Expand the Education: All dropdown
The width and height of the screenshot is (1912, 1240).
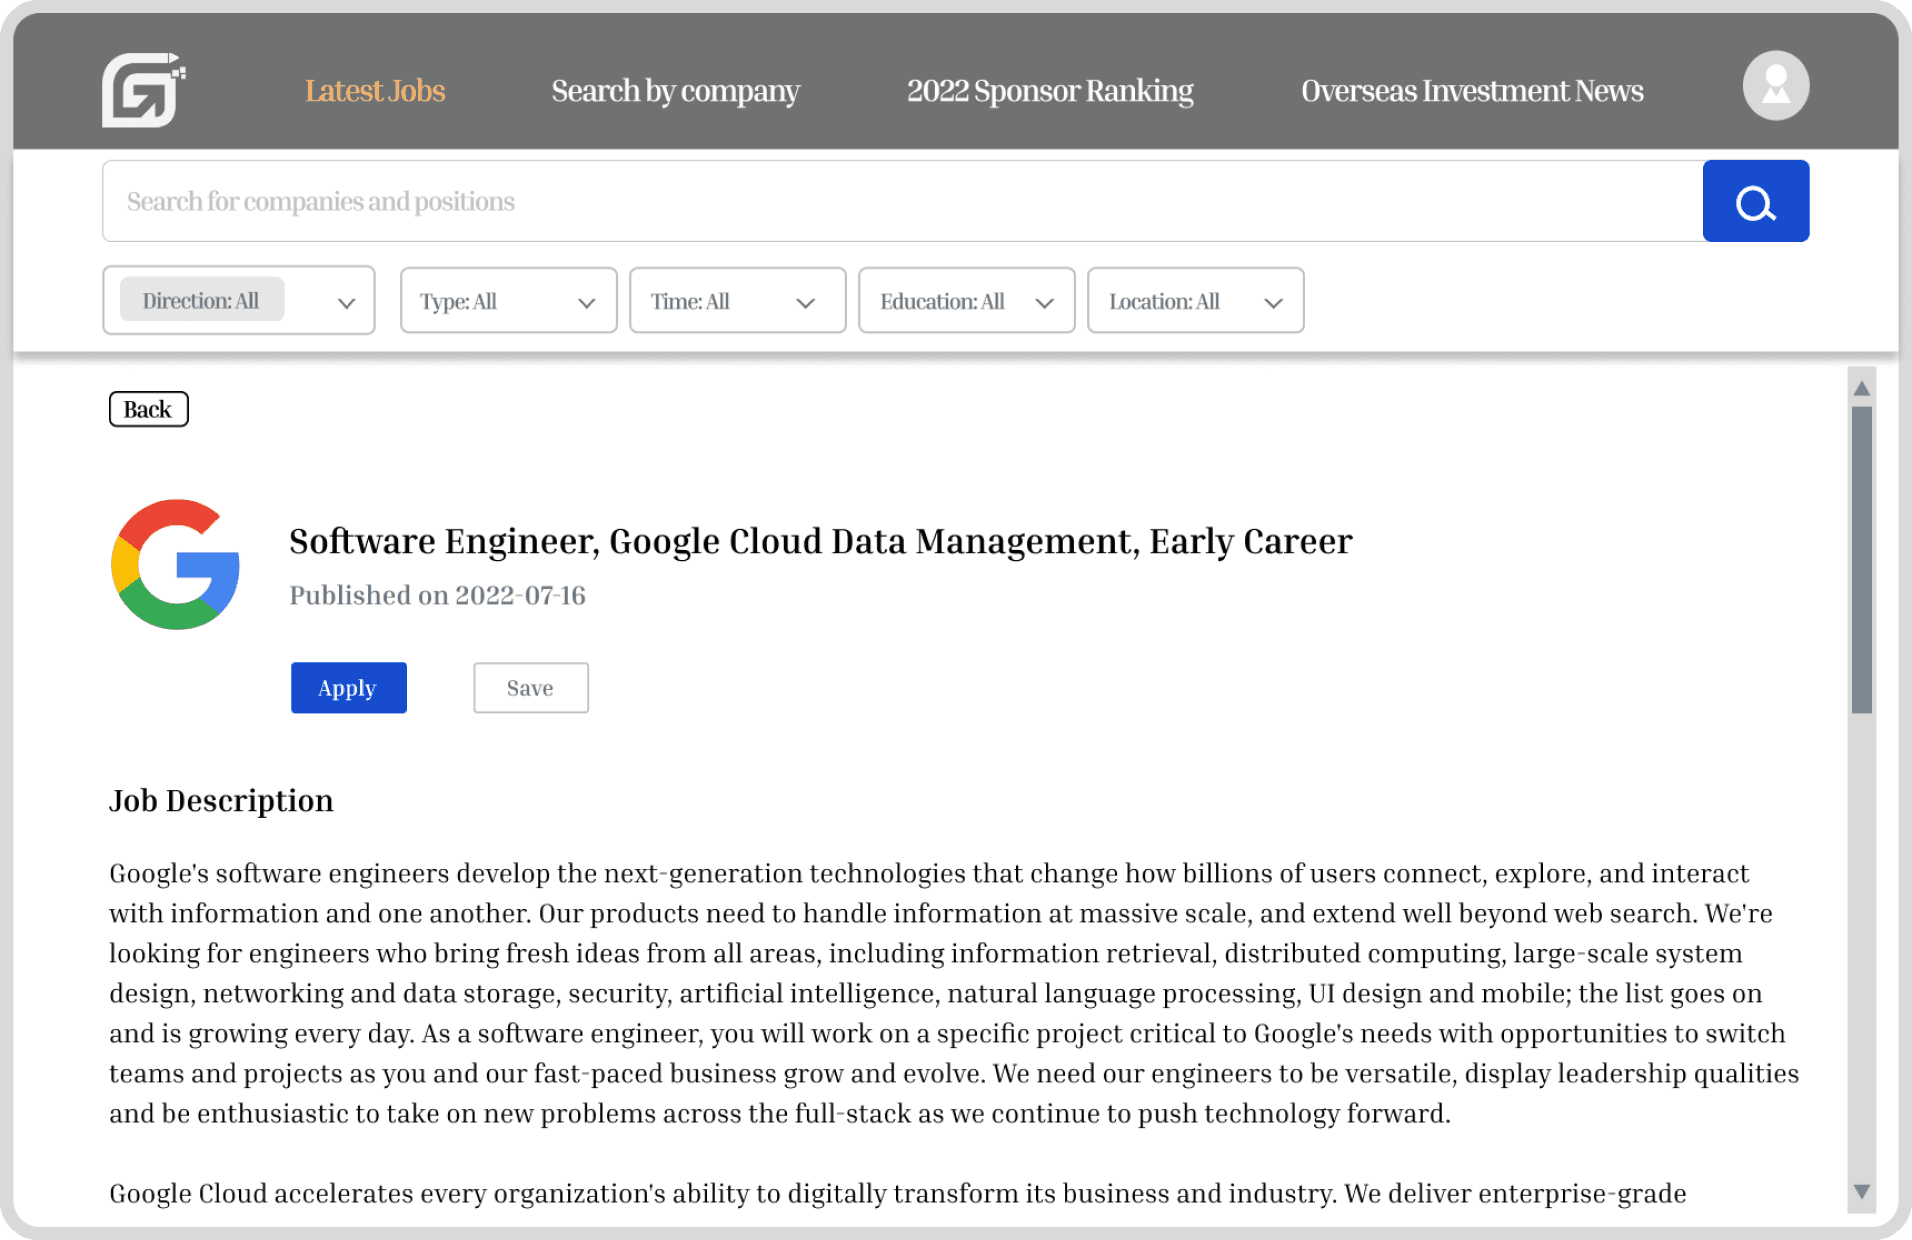[966, 300]
